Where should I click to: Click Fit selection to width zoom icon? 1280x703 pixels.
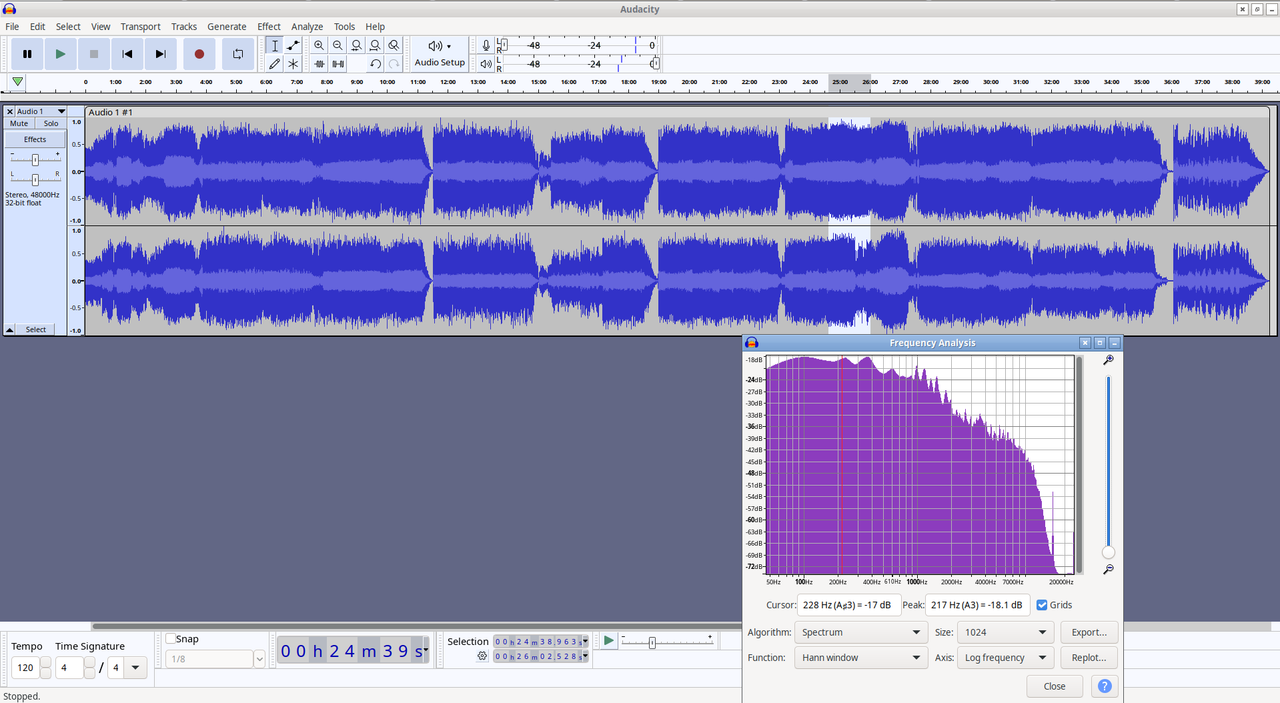point(356,46)
